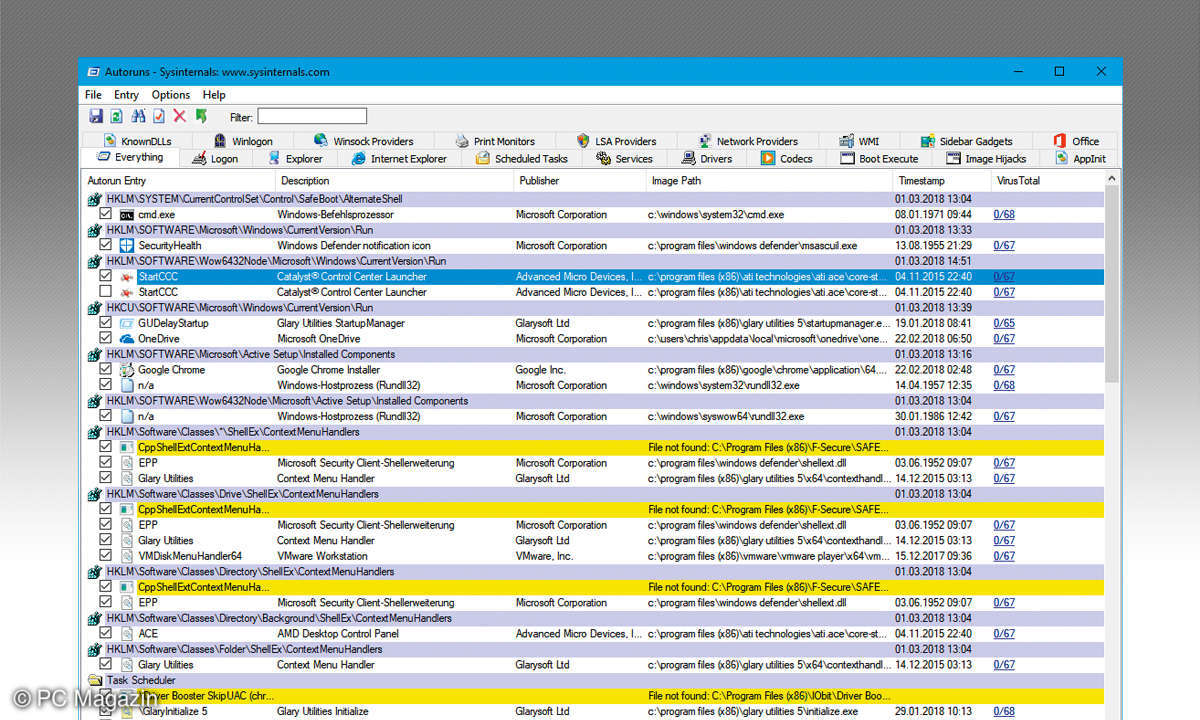Open the Entry menu
This screenshot has height=720, width=1200.
point(126,95)
